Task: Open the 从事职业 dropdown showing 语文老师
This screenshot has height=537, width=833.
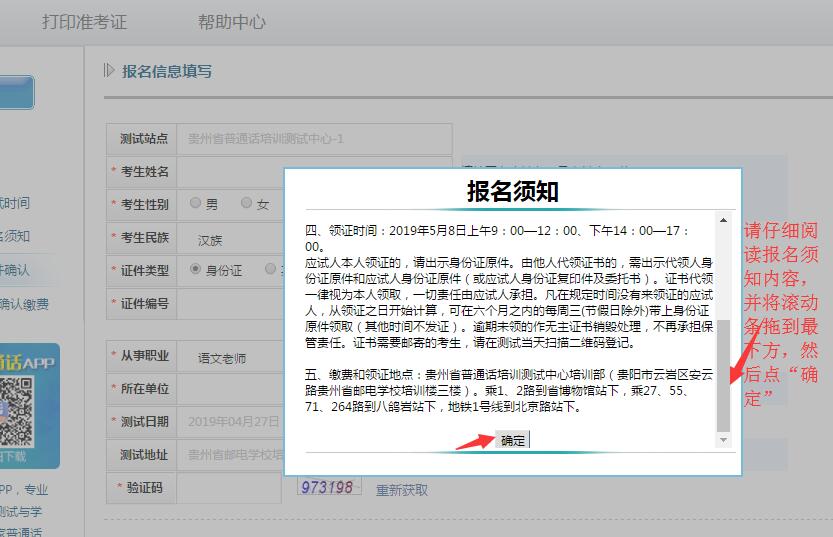Action: (230, 357)
